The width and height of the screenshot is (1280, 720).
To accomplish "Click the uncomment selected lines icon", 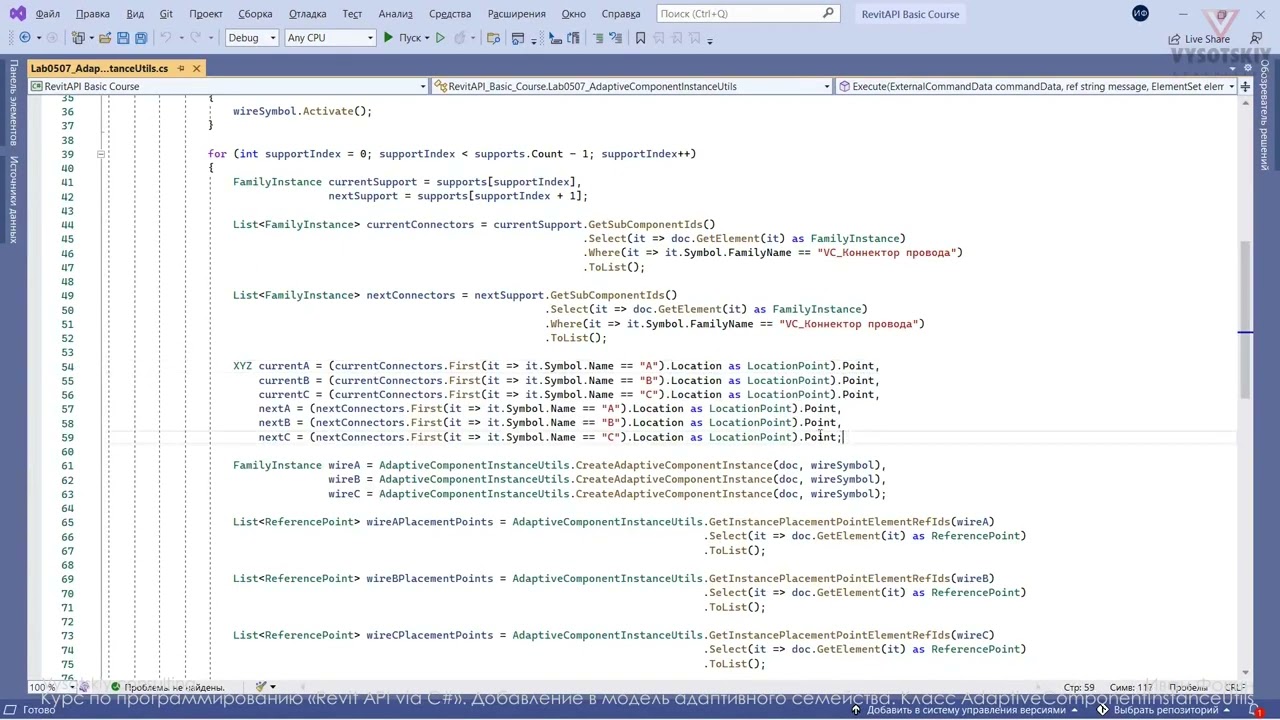I will 617,38.
